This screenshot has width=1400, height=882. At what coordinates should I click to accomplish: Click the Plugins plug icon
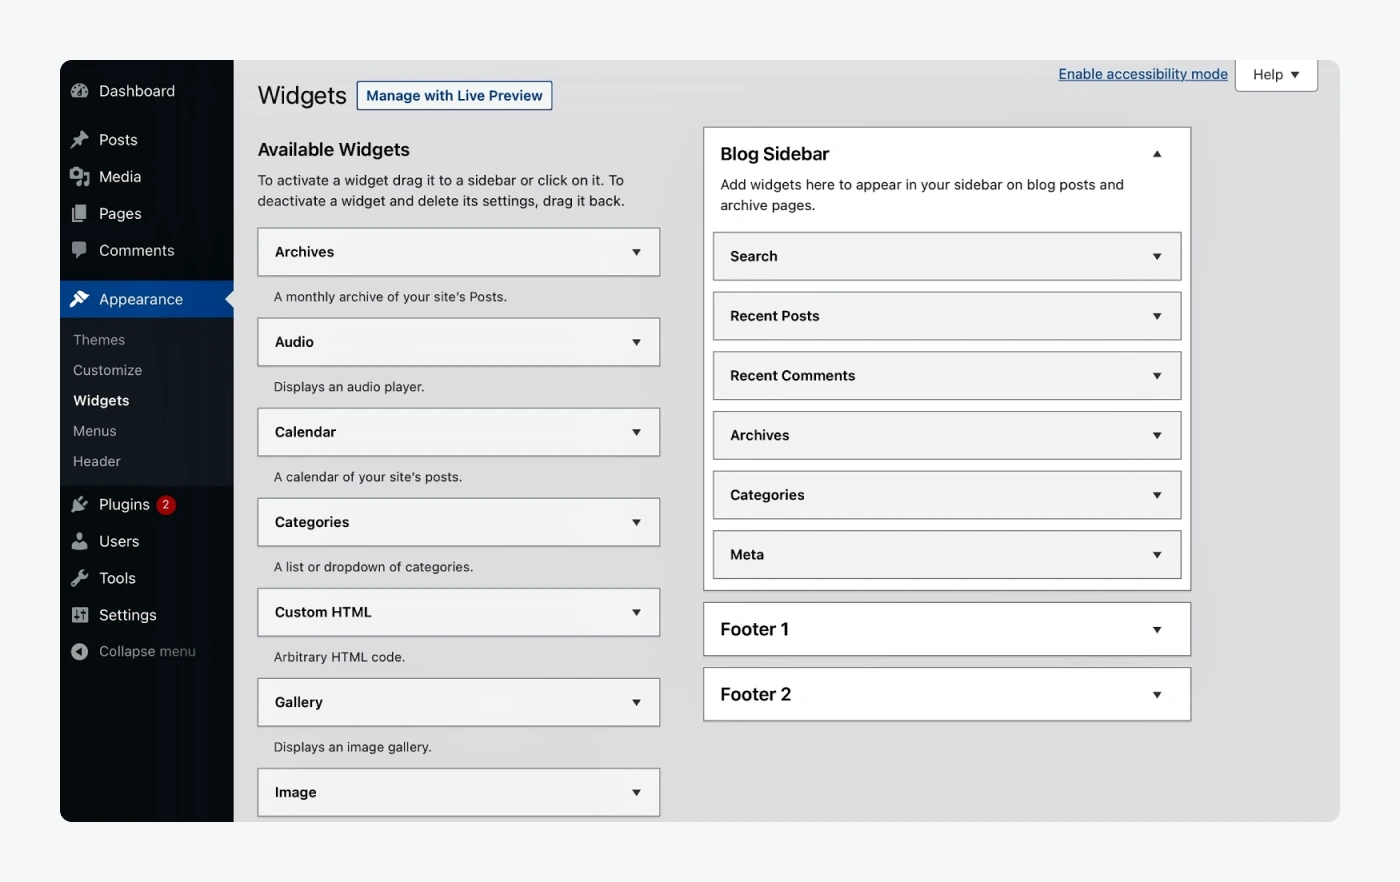tap(80, 505)
